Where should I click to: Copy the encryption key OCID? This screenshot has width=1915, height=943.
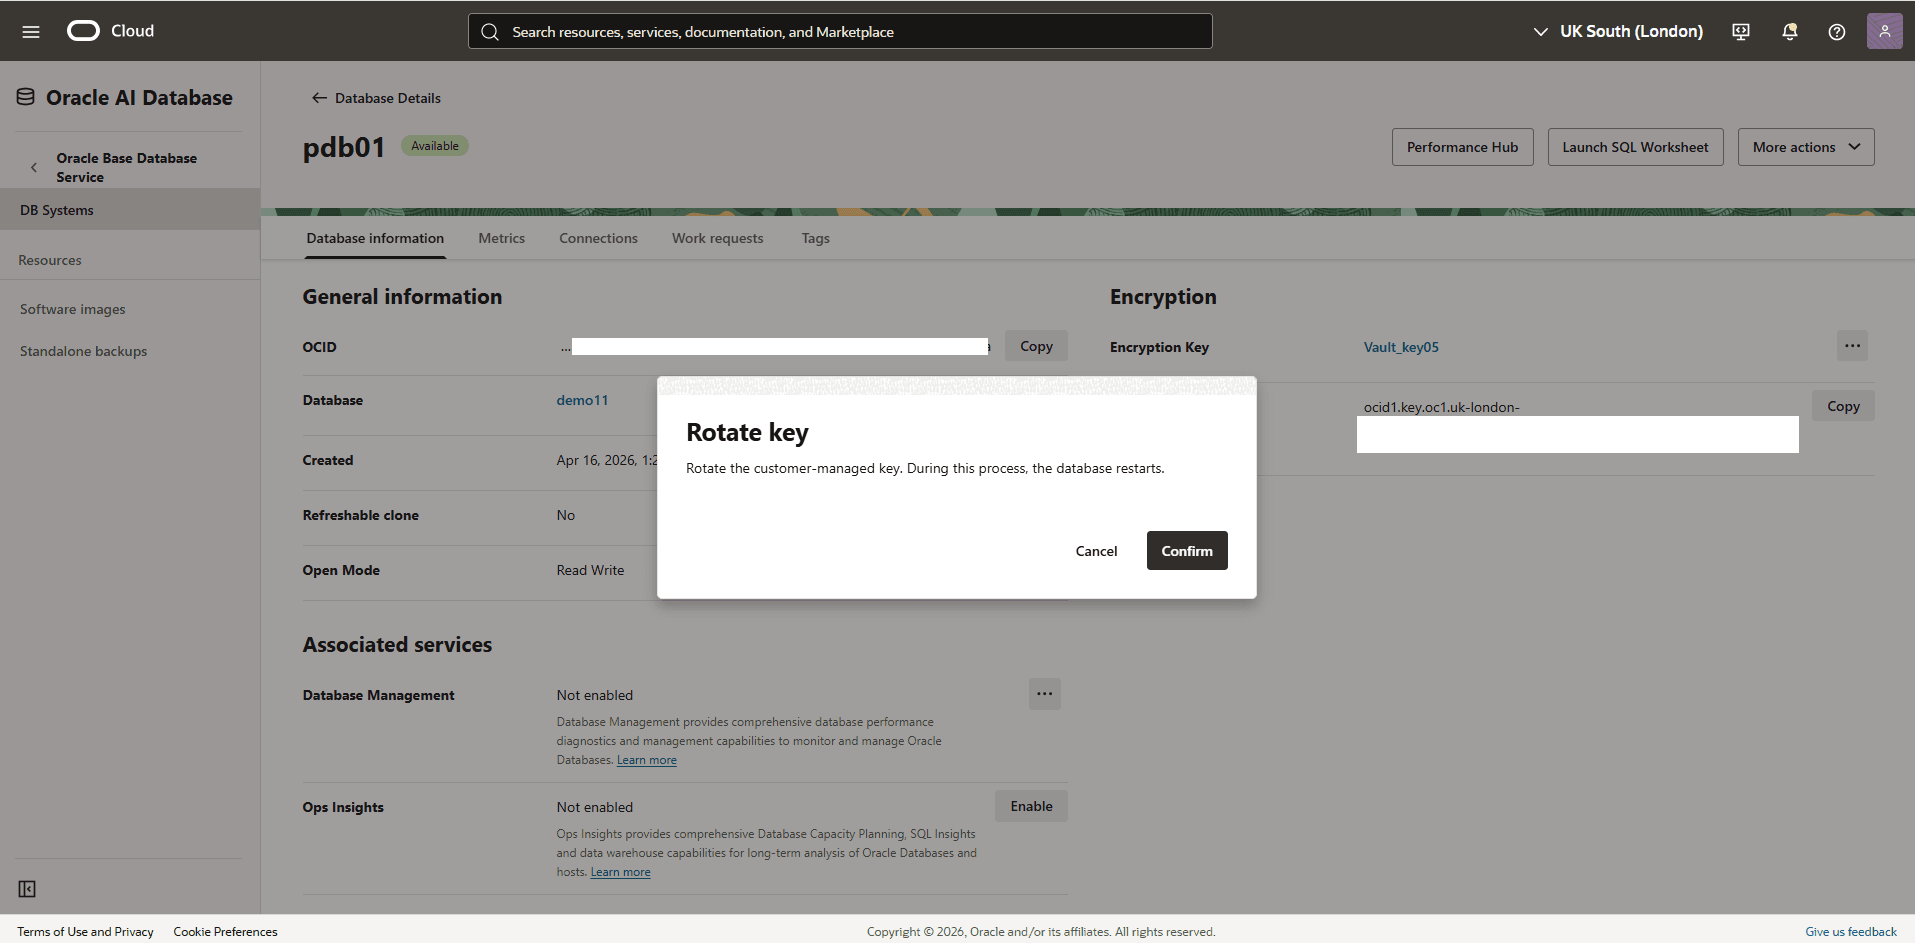point(1843,406)
